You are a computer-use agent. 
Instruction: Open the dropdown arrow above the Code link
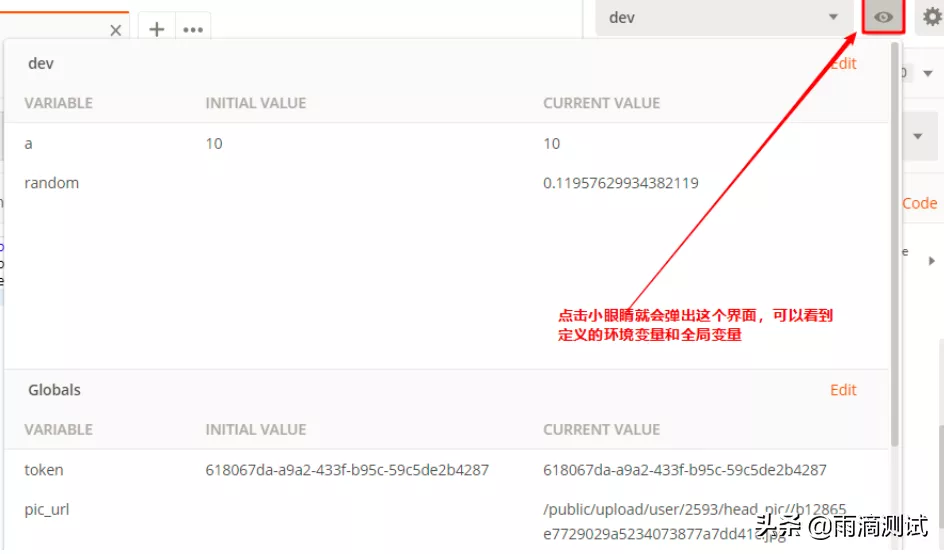[x=918, y=136]
